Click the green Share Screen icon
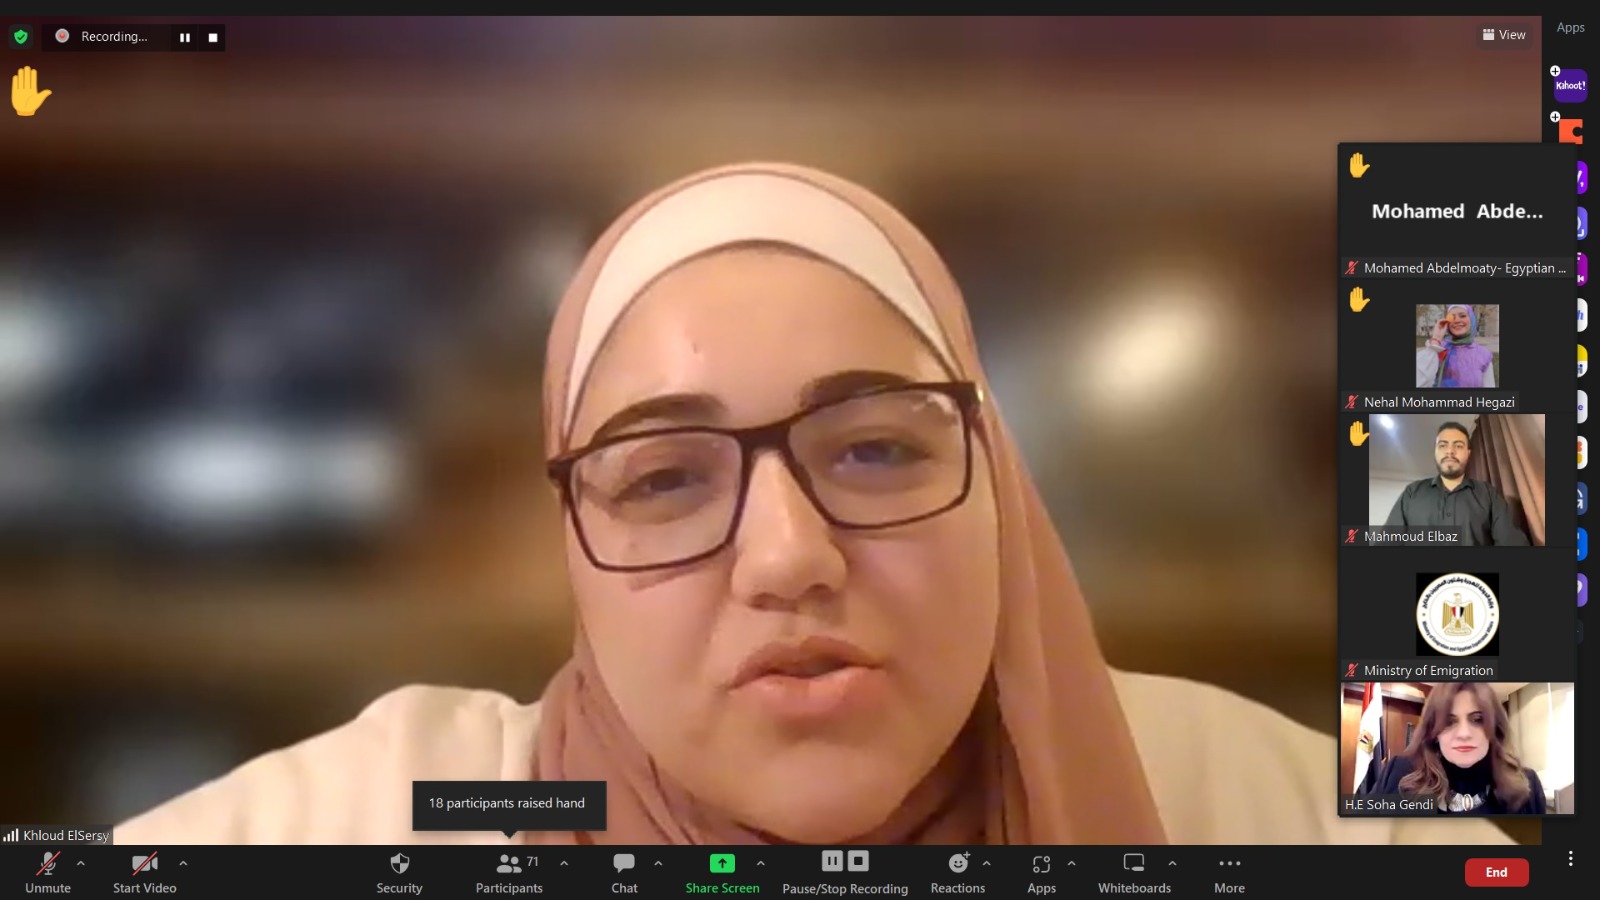The height and width of the screenshot is (900, 1600). [722, 863]
